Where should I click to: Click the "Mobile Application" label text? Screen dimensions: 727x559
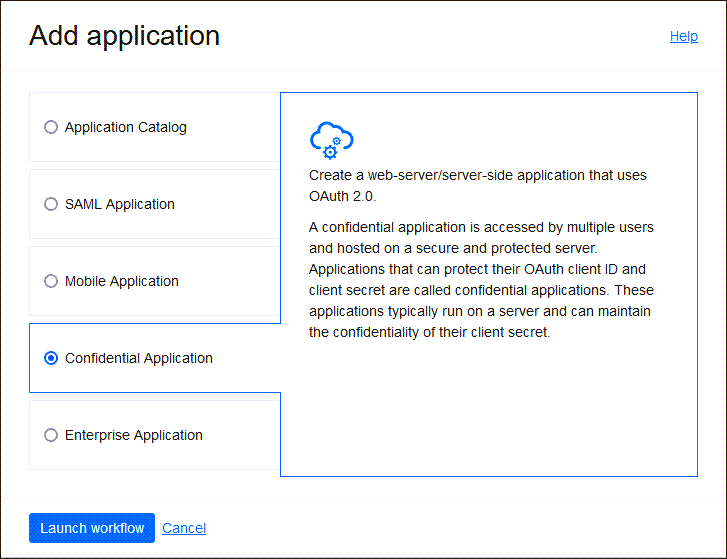coord(121,281)
